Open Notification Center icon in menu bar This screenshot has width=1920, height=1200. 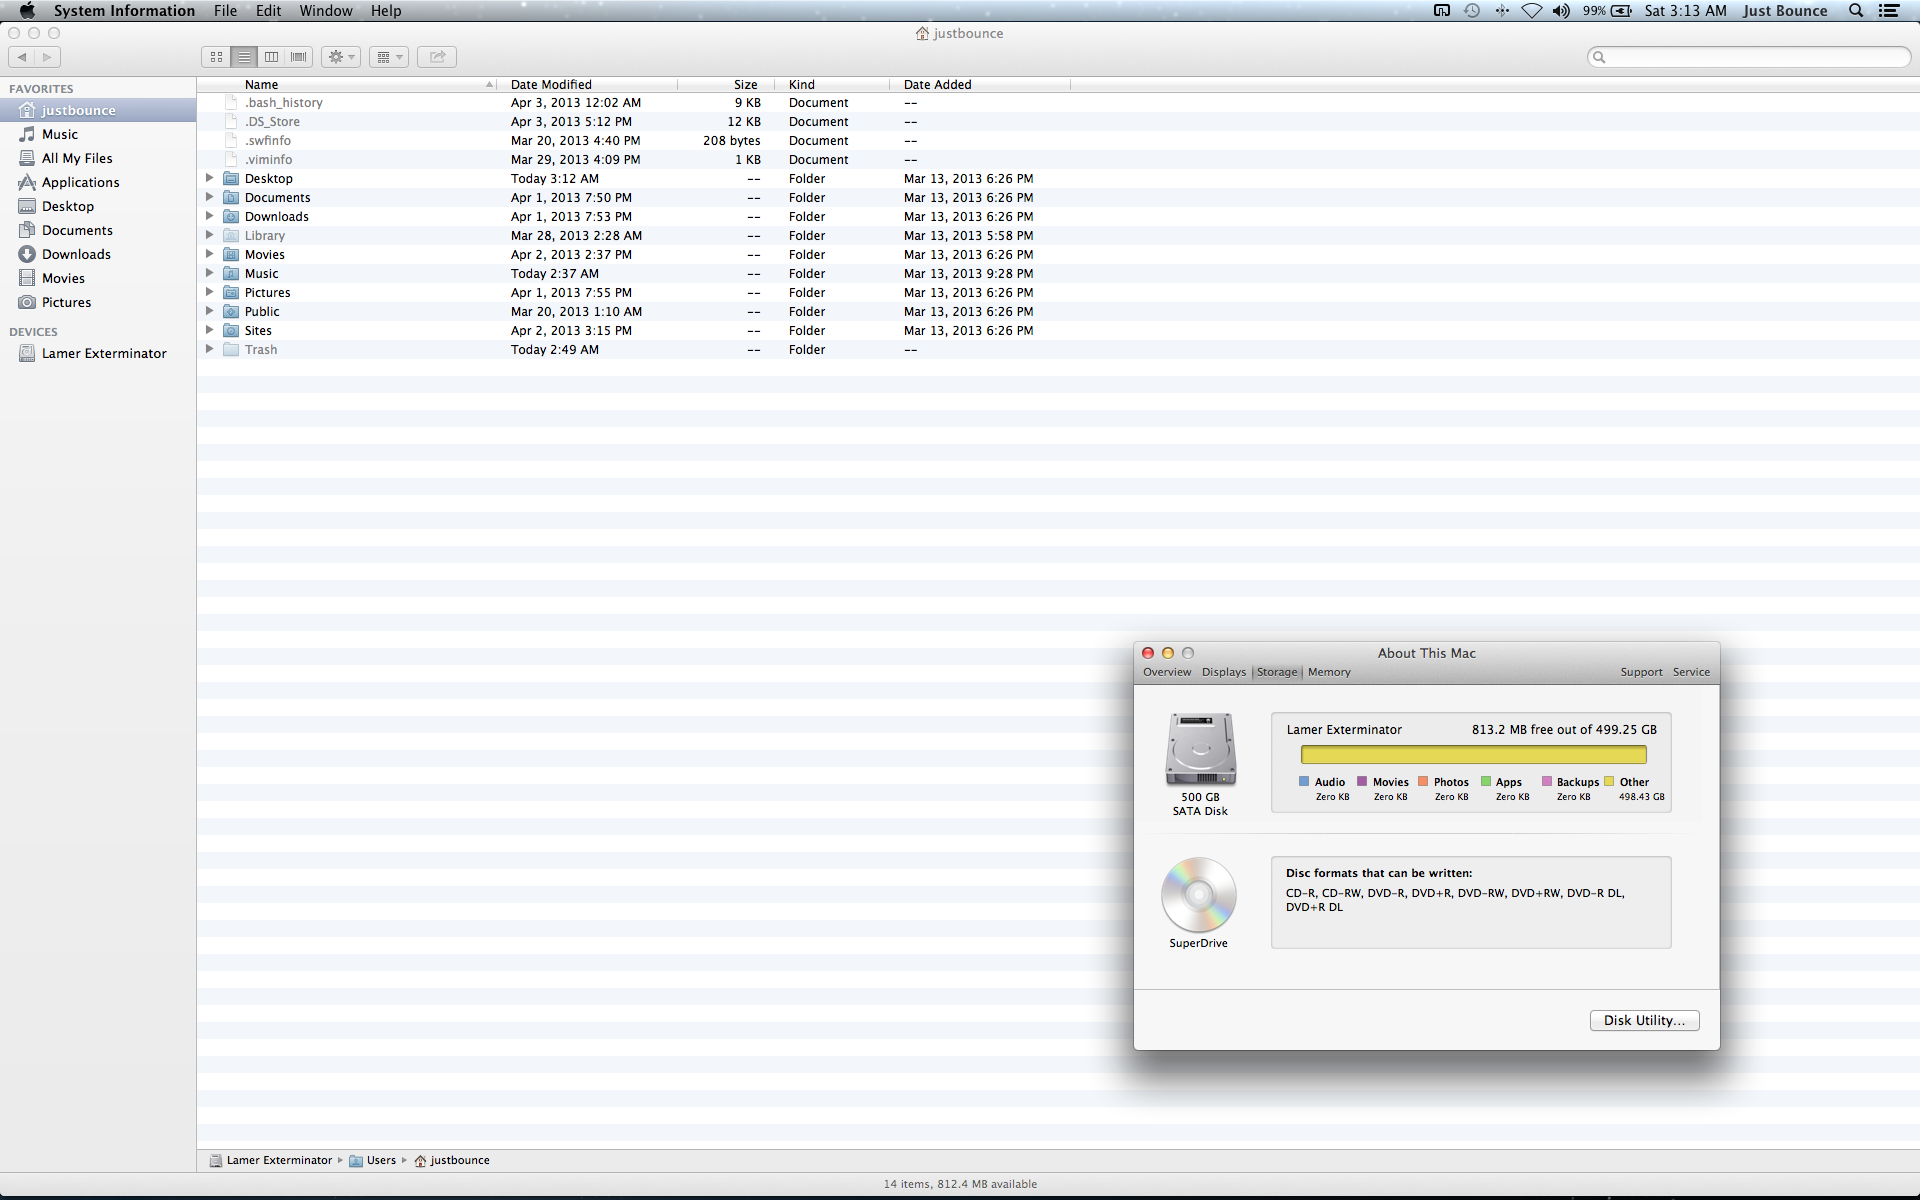1889,11
